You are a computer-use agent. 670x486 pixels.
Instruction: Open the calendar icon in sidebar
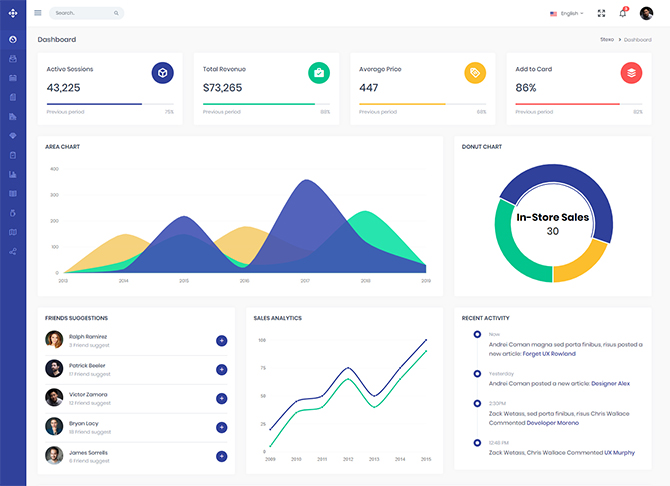[13, 78]
